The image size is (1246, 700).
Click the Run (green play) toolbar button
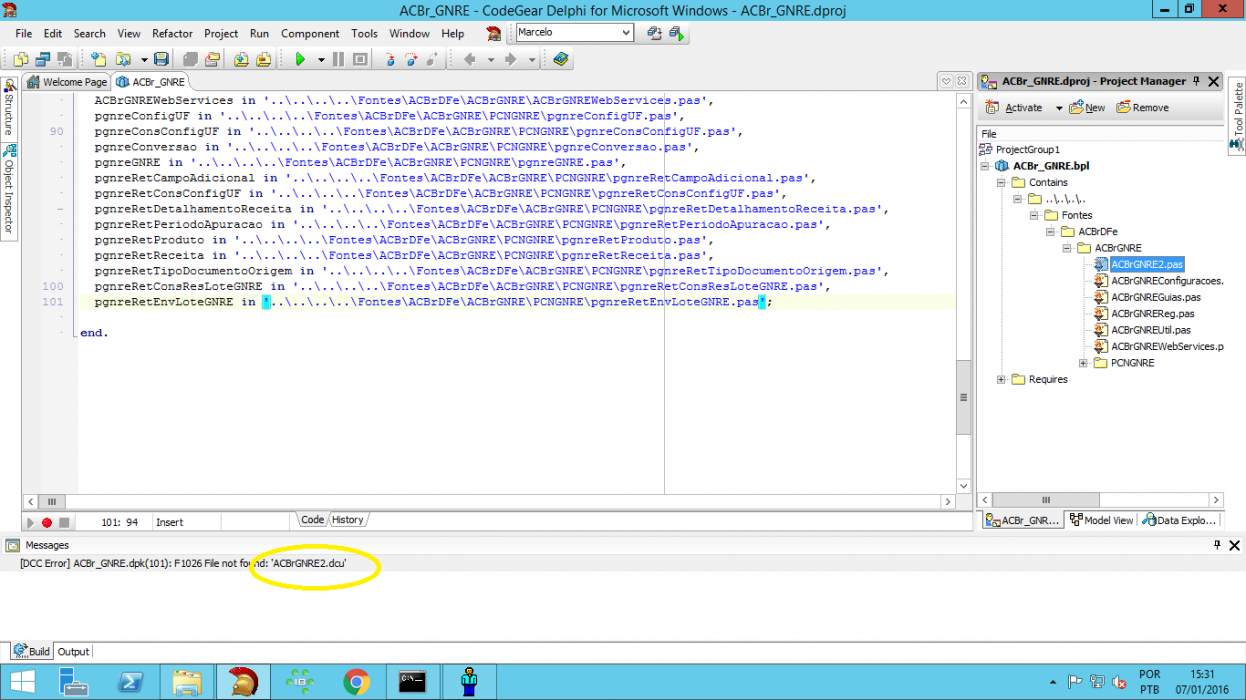[300, 59]
